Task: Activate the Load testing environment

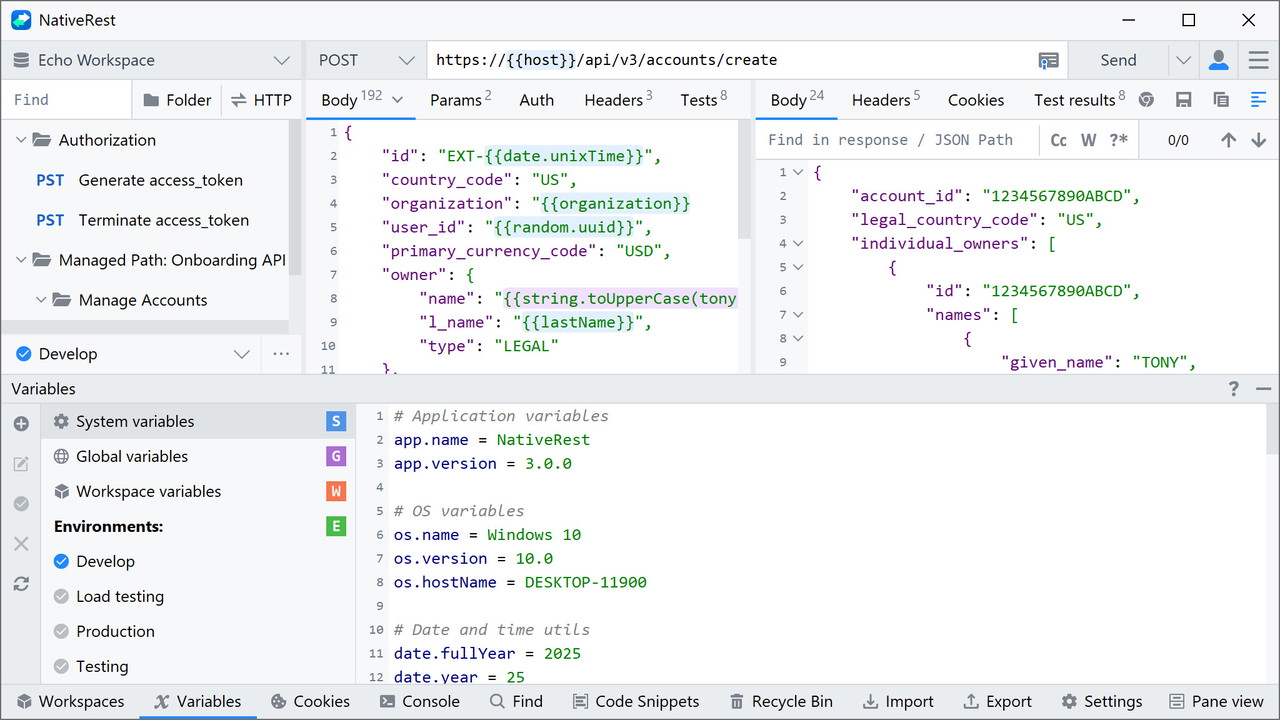Action: pos(119,596)
